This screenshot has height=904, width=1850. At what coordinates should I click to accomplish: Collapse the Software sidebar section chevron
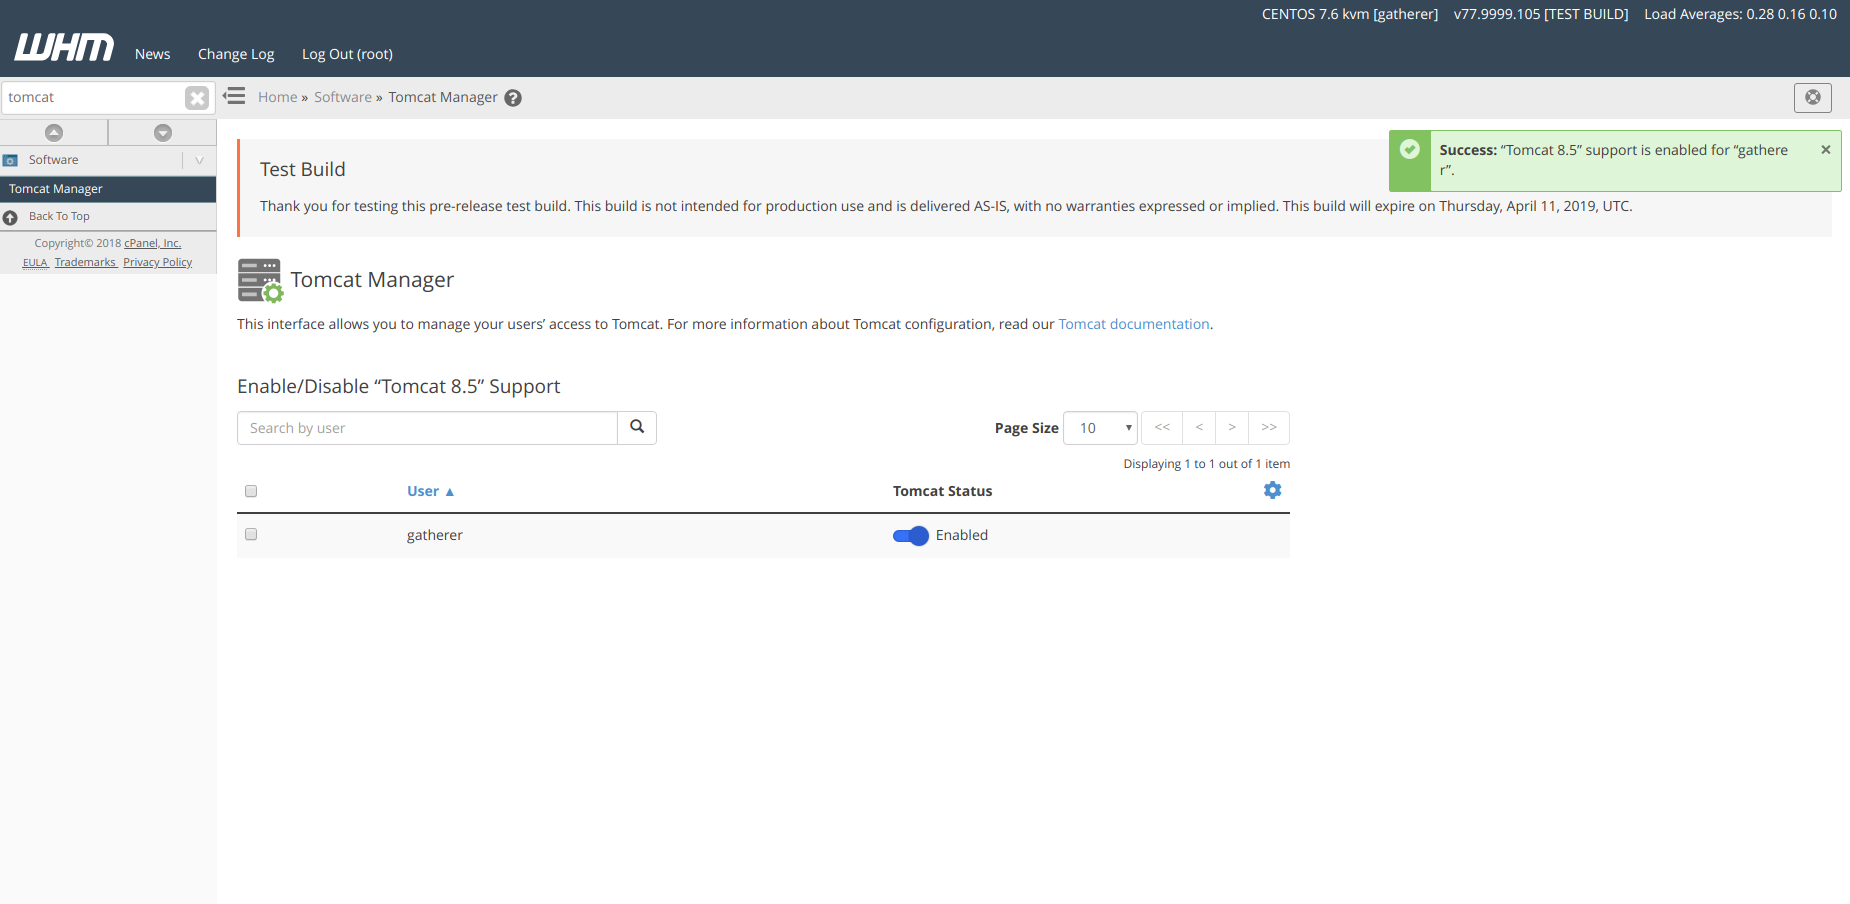point(199,160)
